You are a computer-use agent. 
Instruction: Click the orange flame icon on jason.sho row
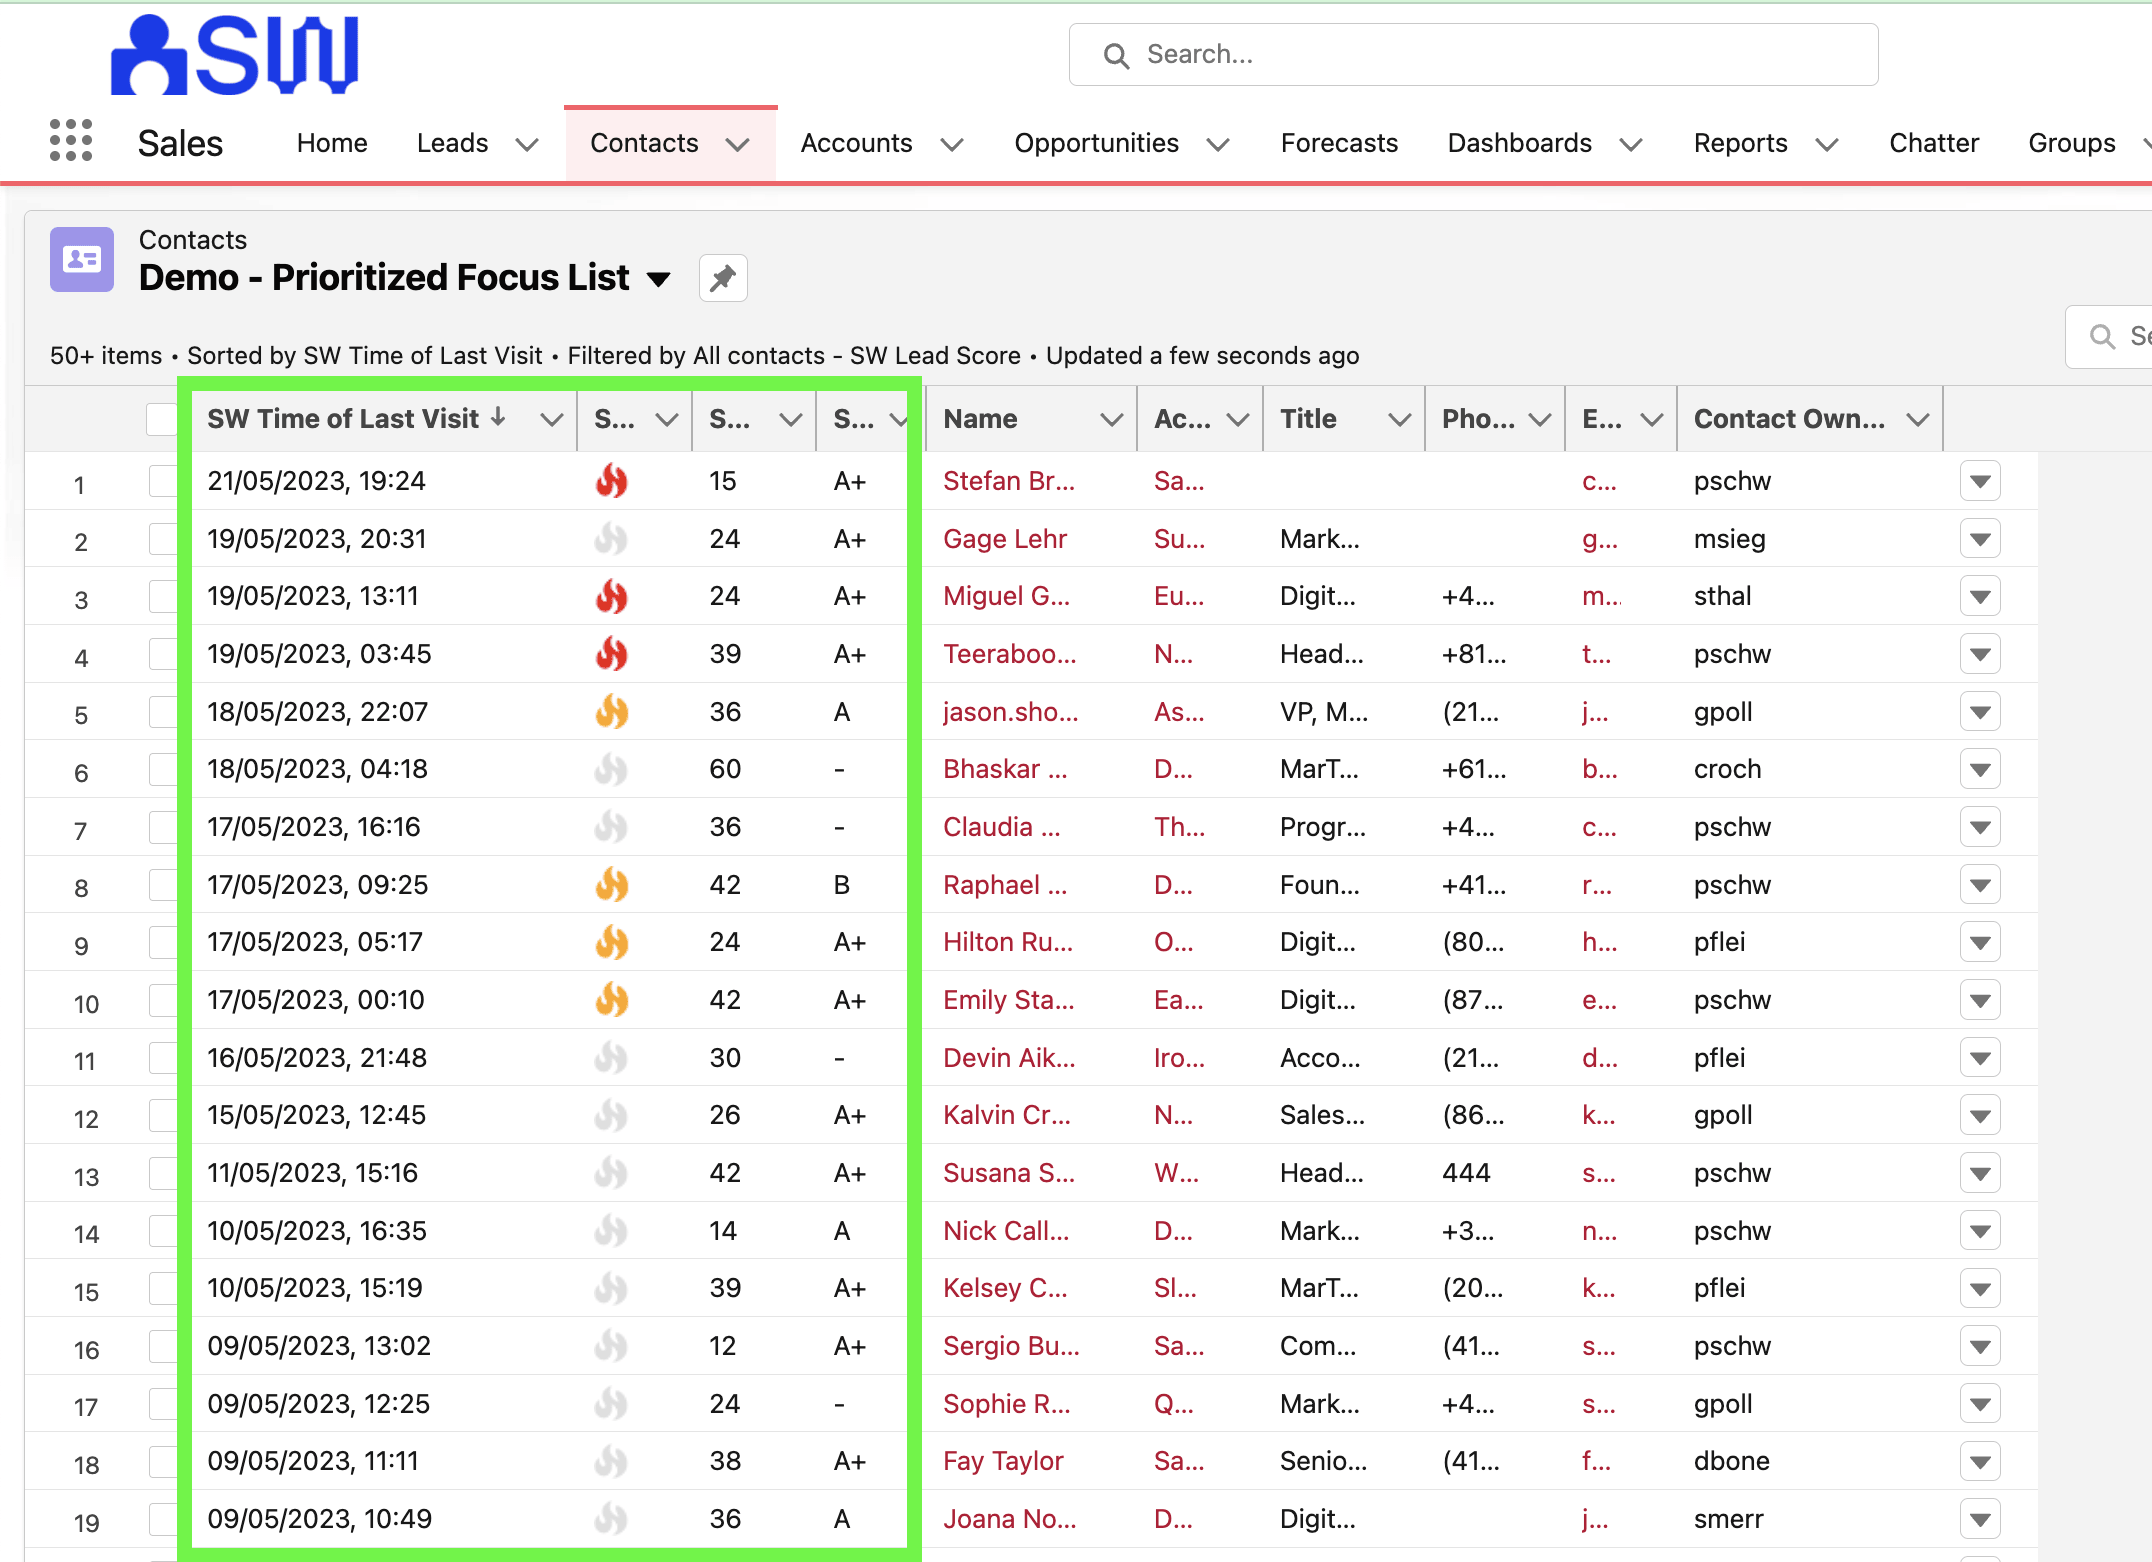tap(612, 711)
